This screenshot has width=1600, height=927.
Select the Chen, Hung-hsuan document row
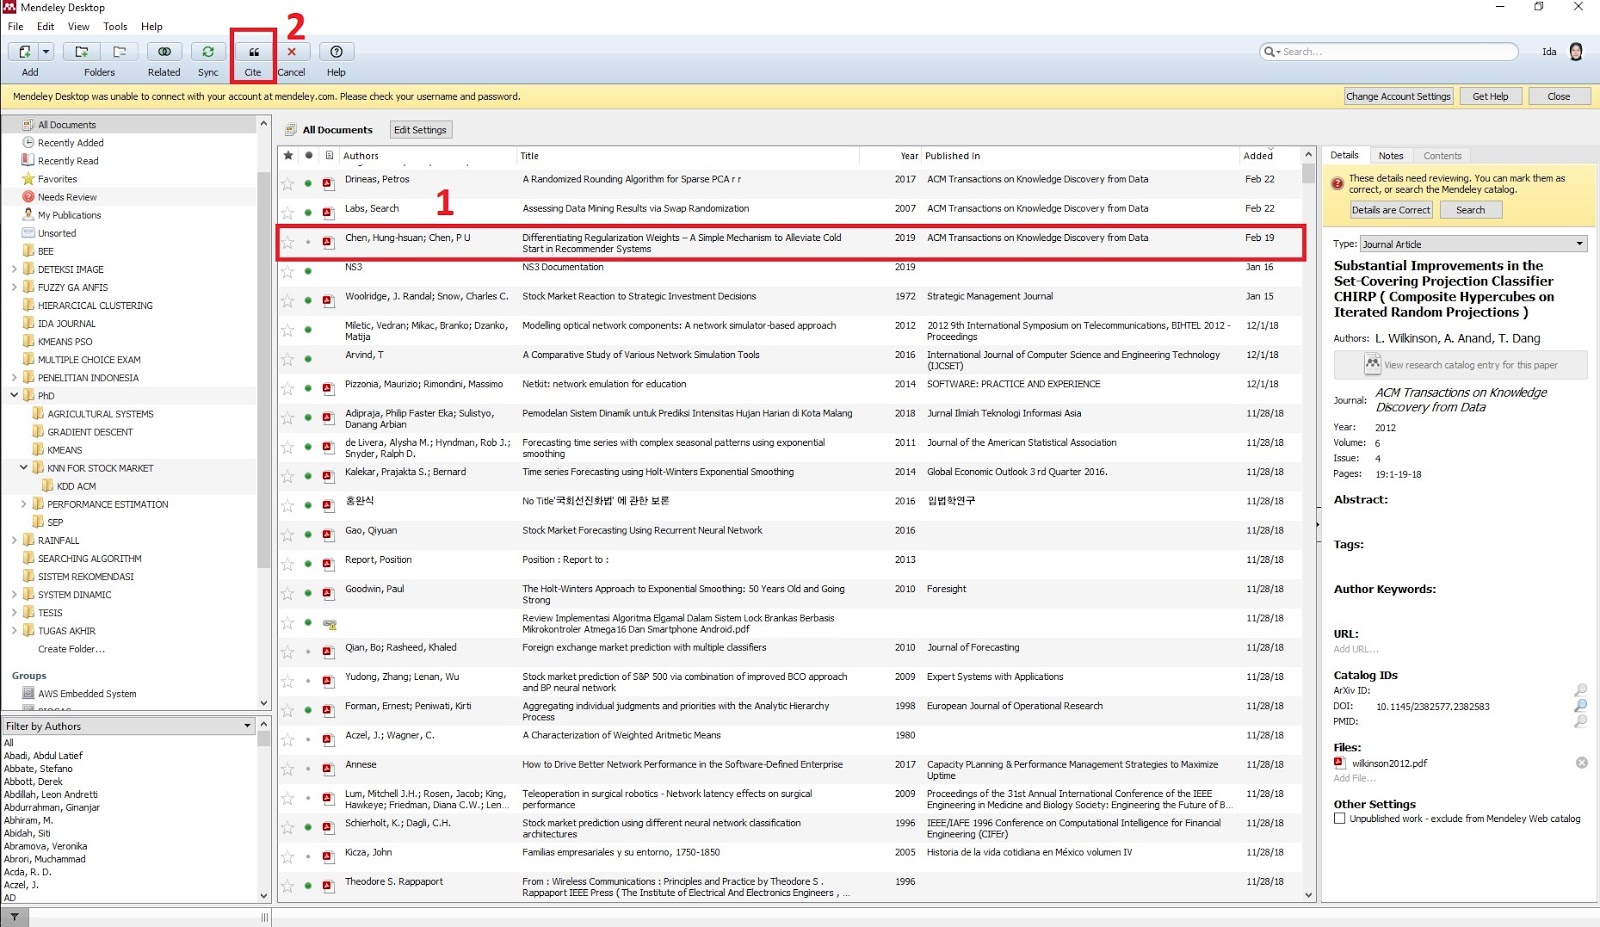[x=791, y=243]
